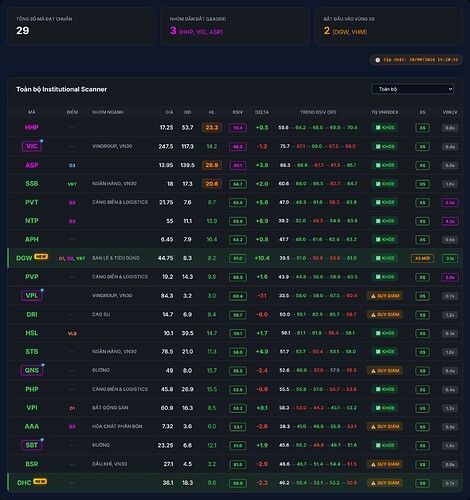Sort by the NHÓM NGÀNH column header
This screenshot has height=500, width=470.
(108, 112)
